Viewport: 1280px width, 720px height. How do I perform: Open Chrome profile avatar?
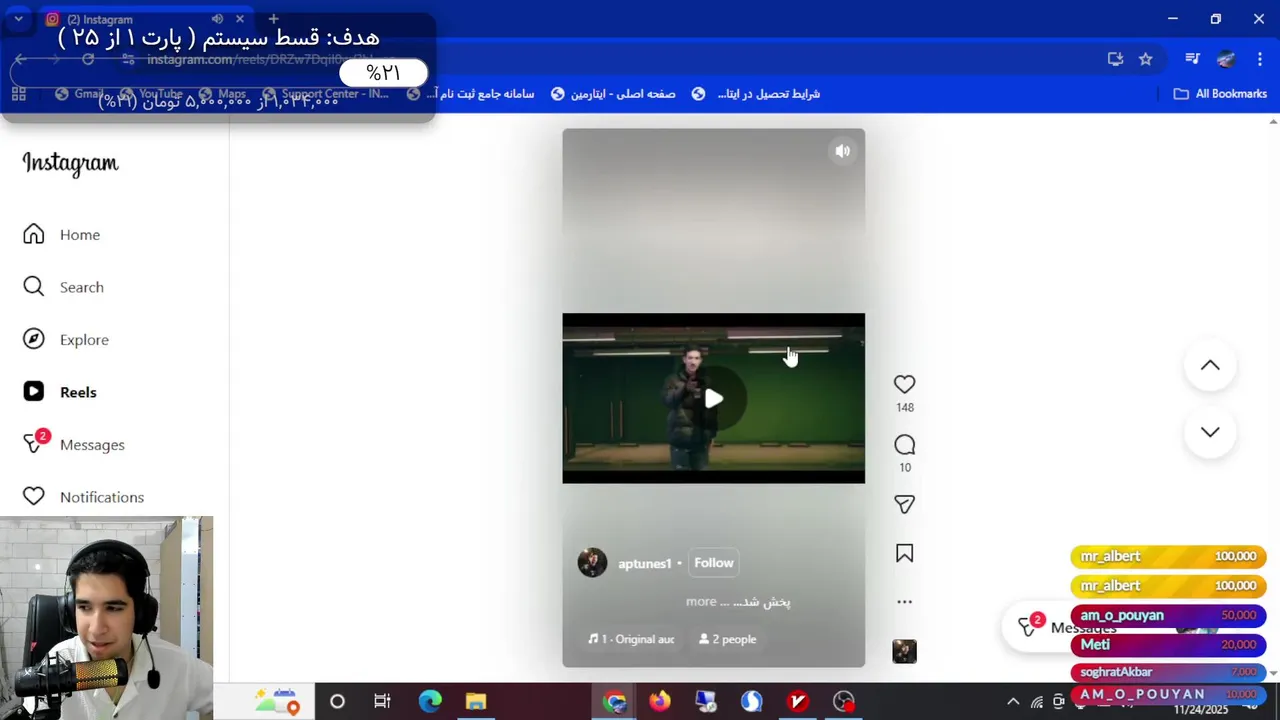1226,59
